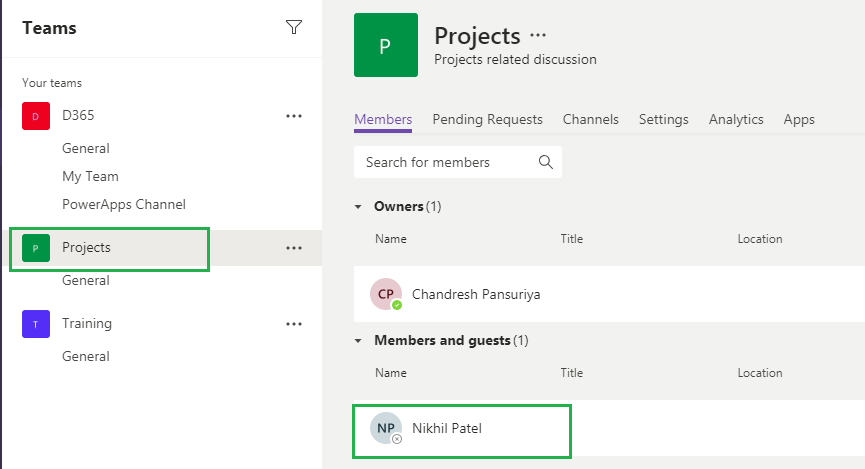Viewport: 865px width, 469px height.
Task: Switch to the Channels tab
Action: tap(590, 119)
